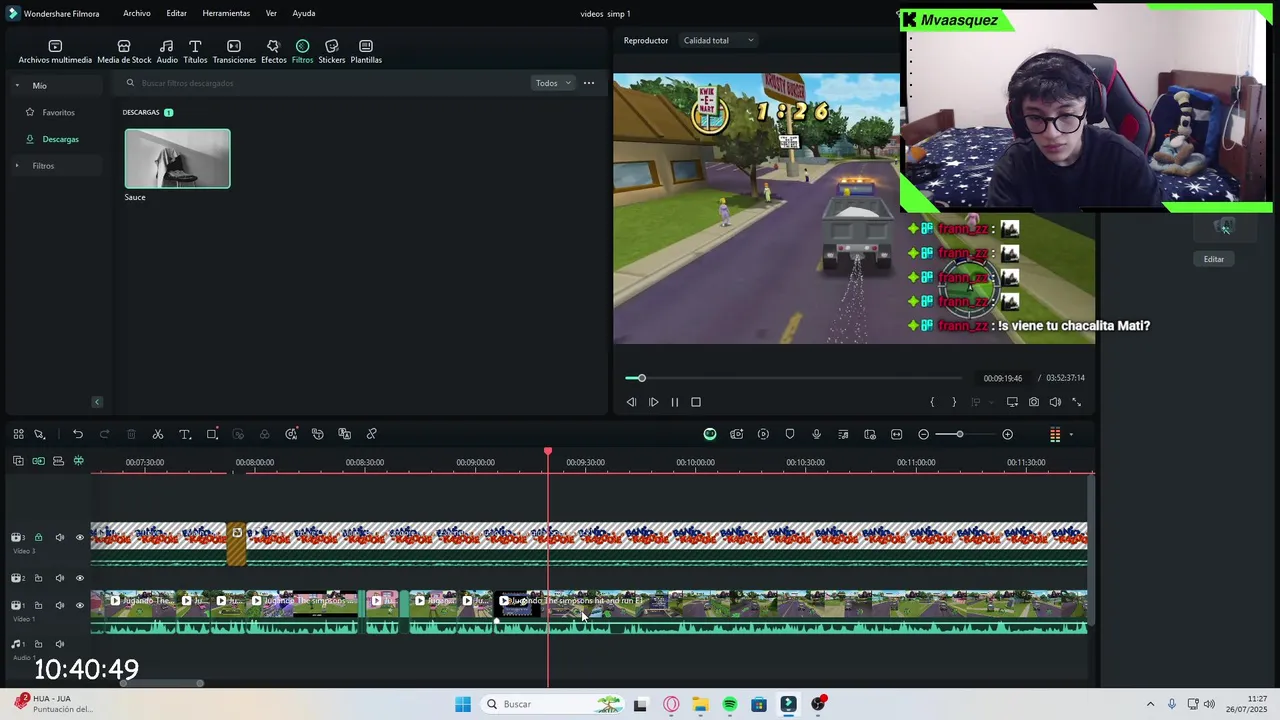Screen dimensions: 1280x720
Task: Expand the Filtros sidebar category
Action: coord(17,166)
